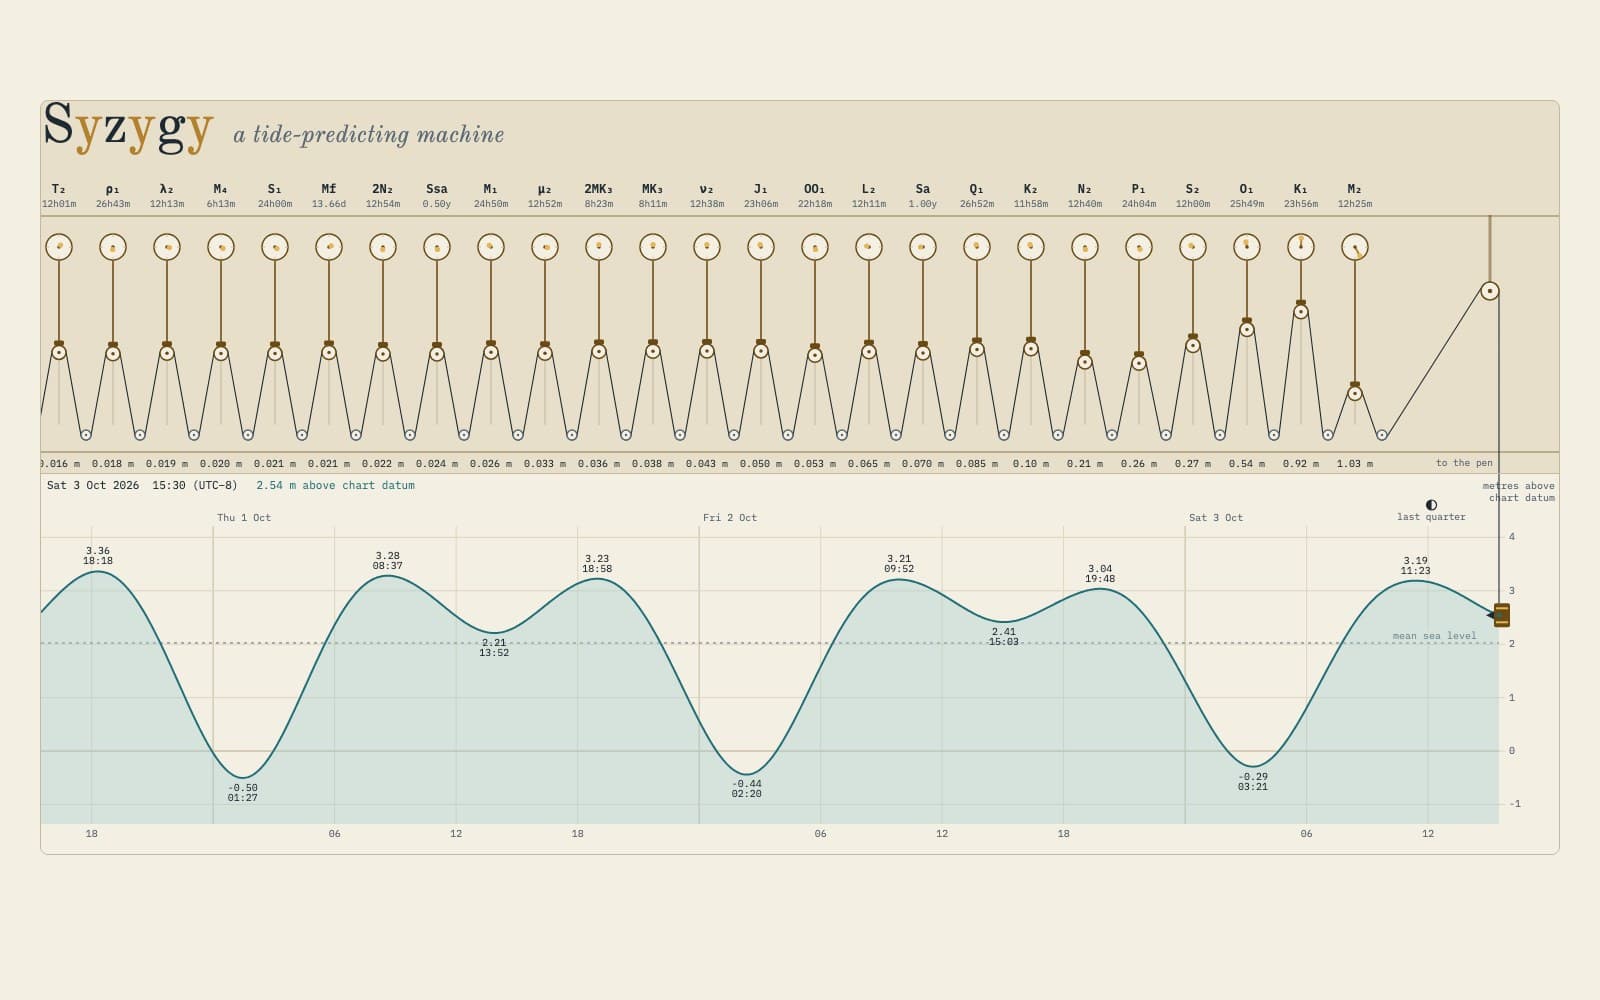The image size is (1600, 1000).
Task: Click the Sa annual constituent dial
Action: (923, 247)
